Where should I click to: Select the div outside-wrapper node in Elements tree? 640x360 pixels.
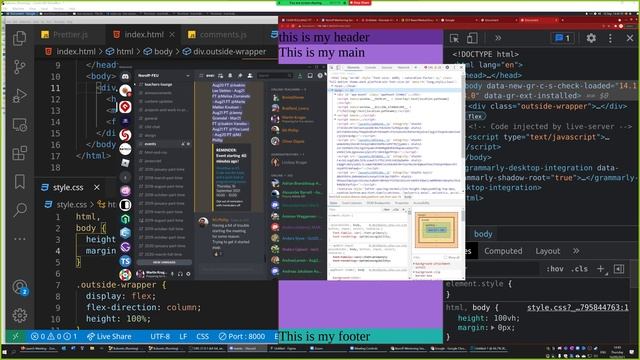tap(547, 106)
